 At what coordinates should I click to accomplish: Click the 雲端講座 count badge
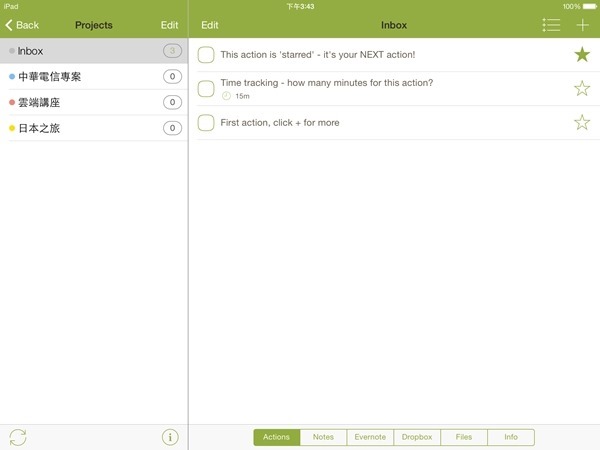point(172,102)
